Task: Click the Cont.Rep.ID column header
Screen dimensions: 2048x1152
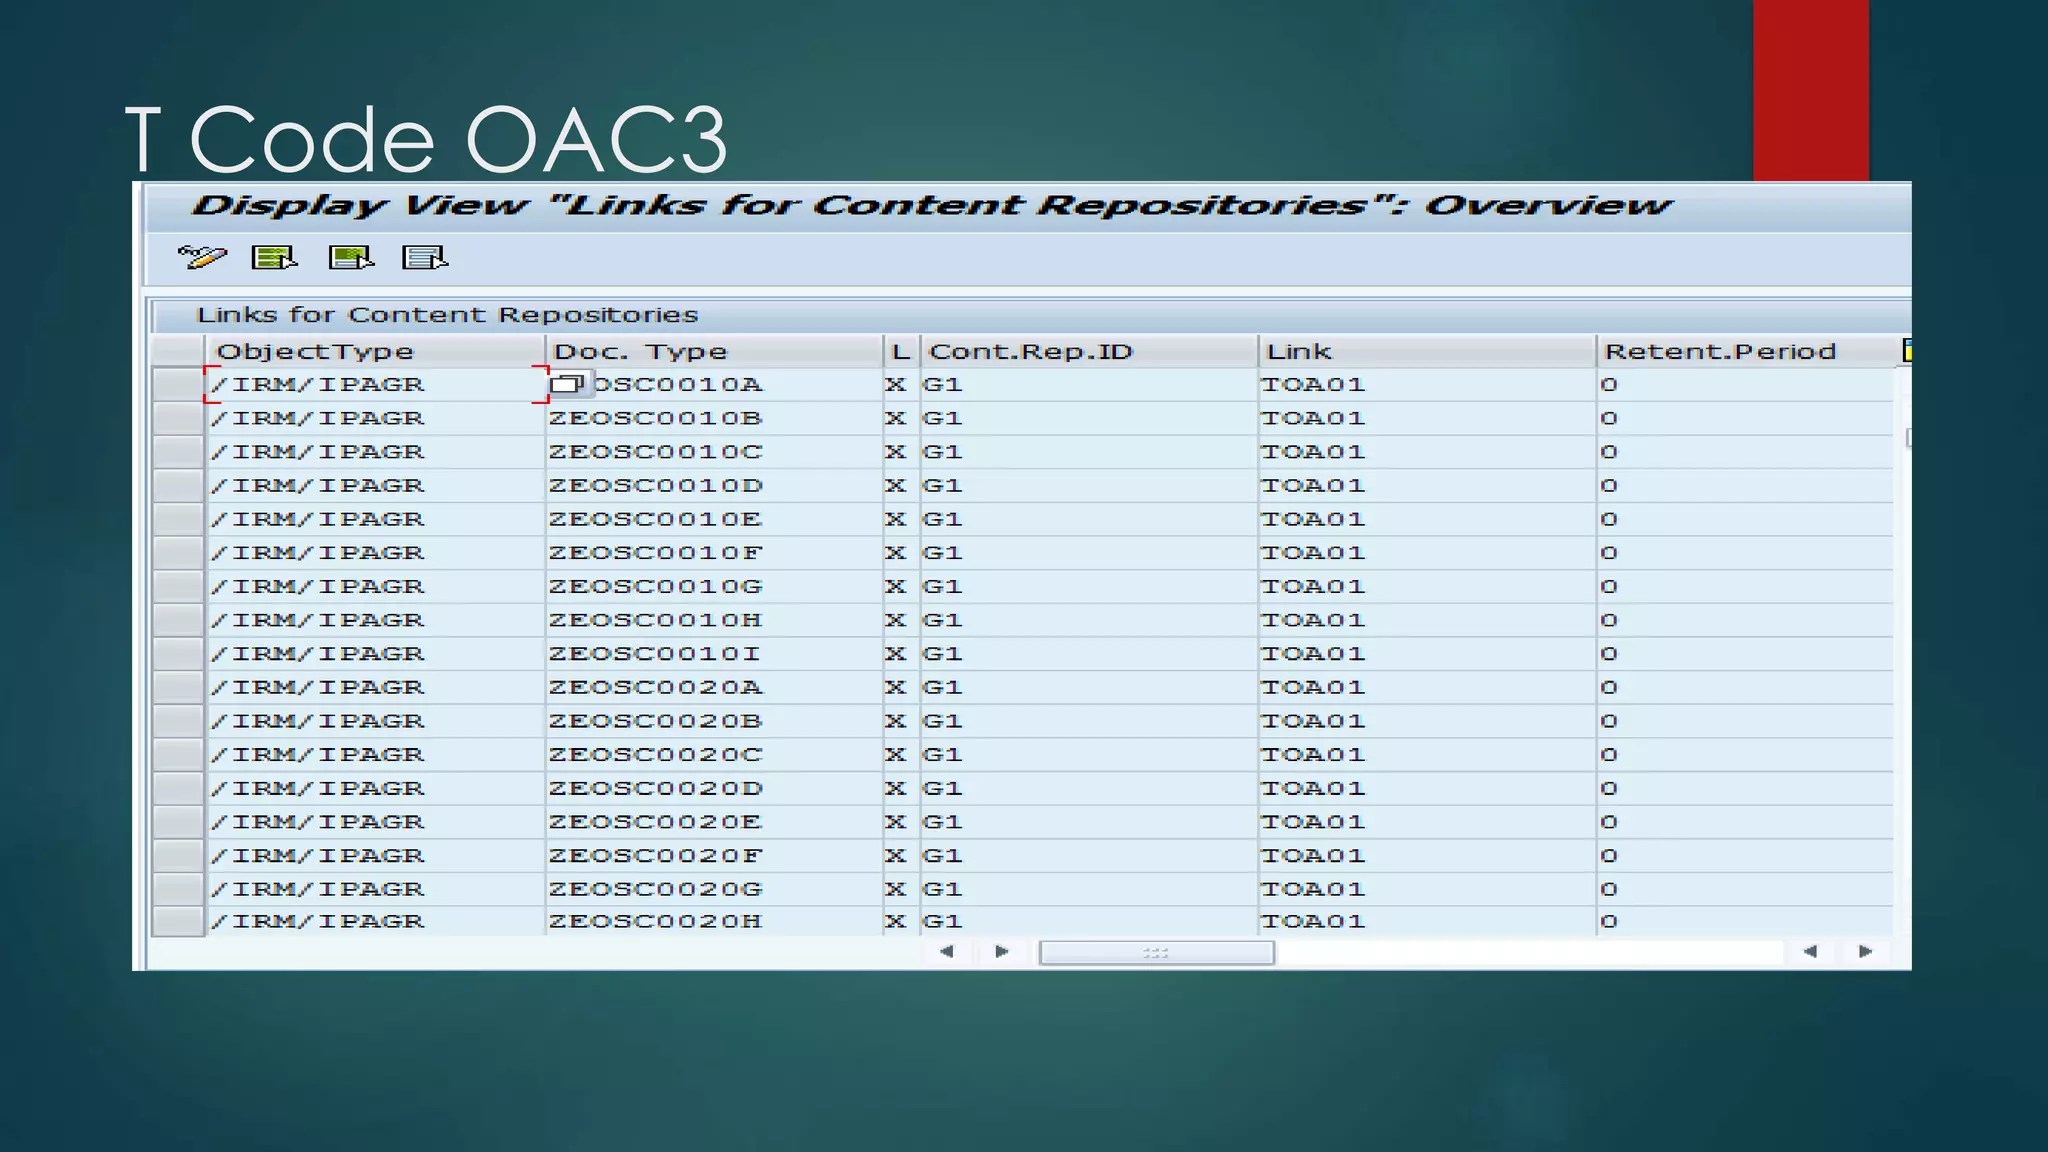Action: pyautogui.click(x=1089, y=351)
